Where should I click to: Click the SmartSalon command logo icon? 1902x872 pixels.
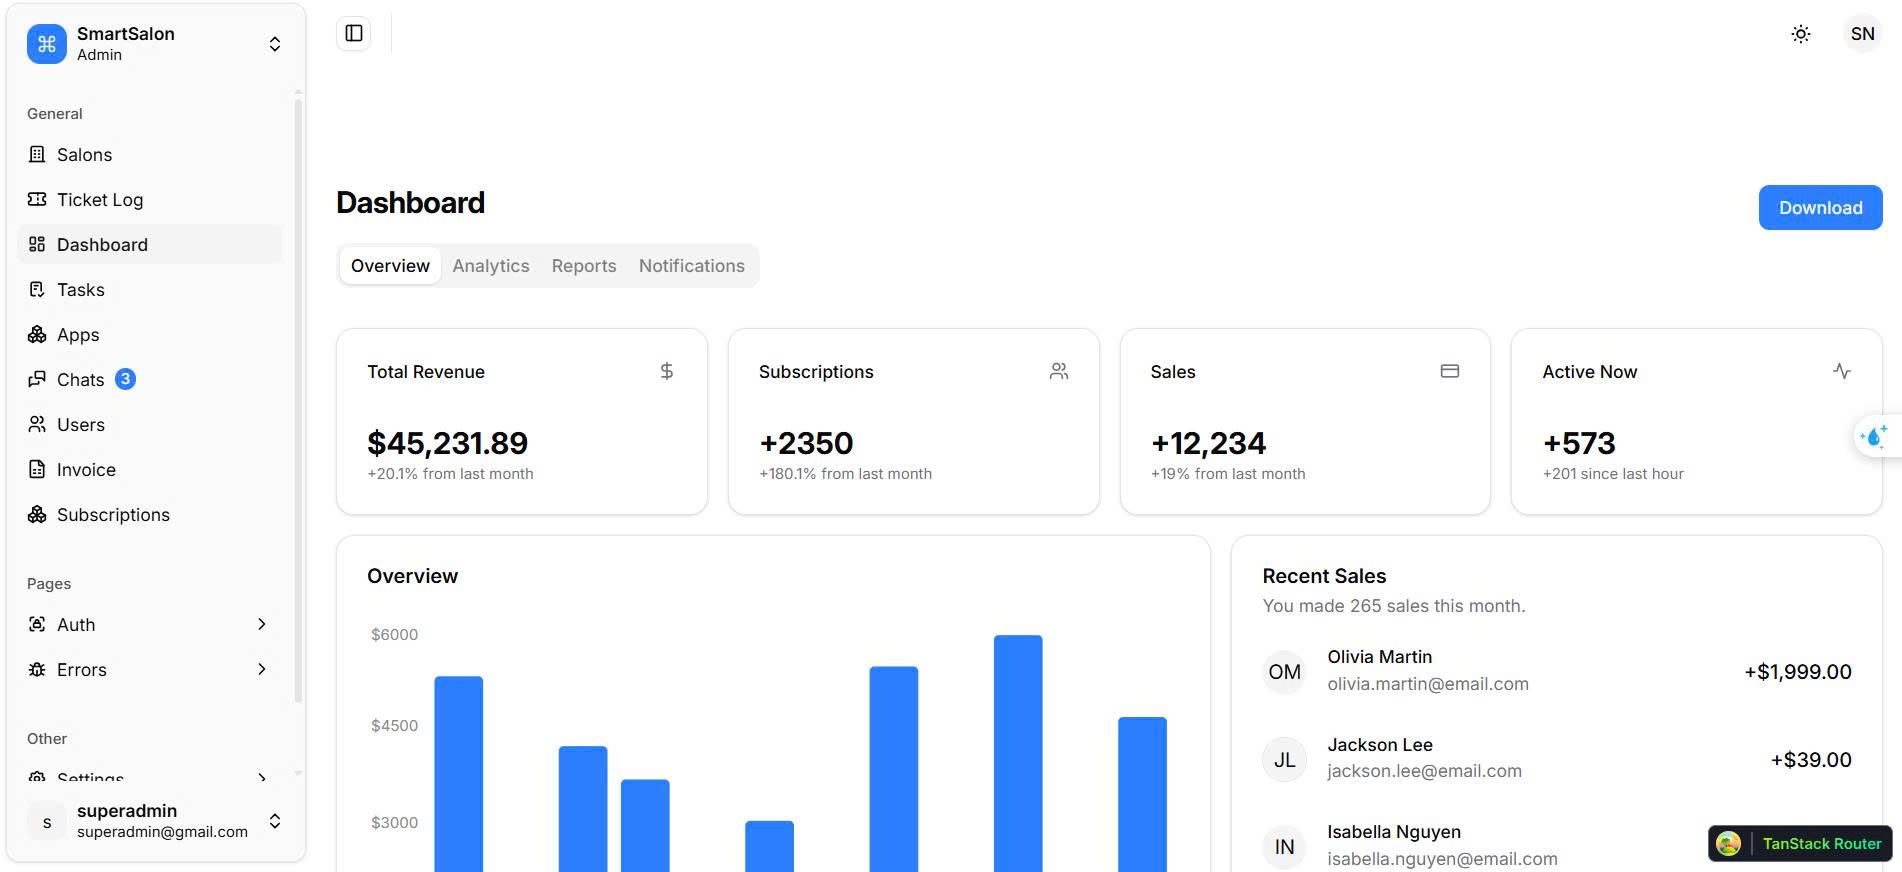pos(47,44)
